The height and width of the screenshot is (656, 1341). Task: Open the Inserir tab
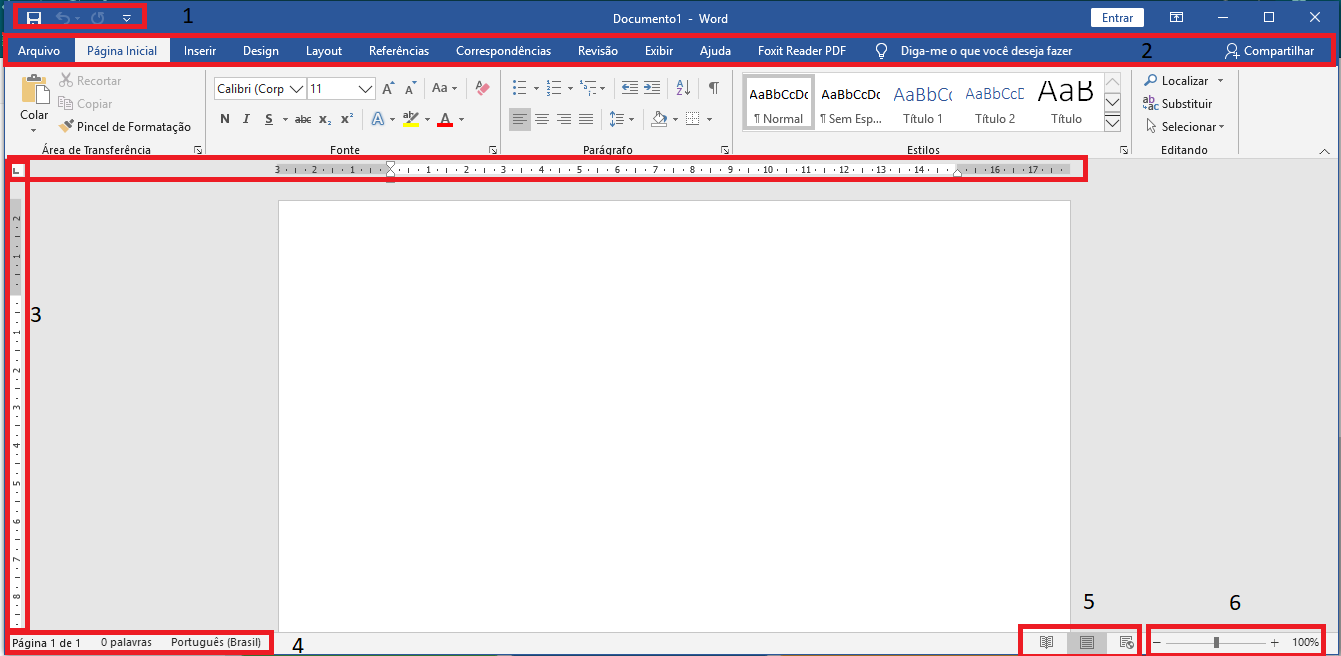(x=200, y=51)
